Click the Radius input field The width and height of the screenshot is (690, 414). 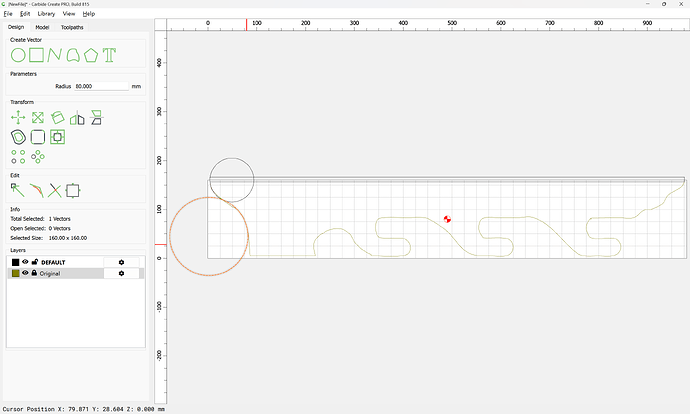[x=100, y=86]
